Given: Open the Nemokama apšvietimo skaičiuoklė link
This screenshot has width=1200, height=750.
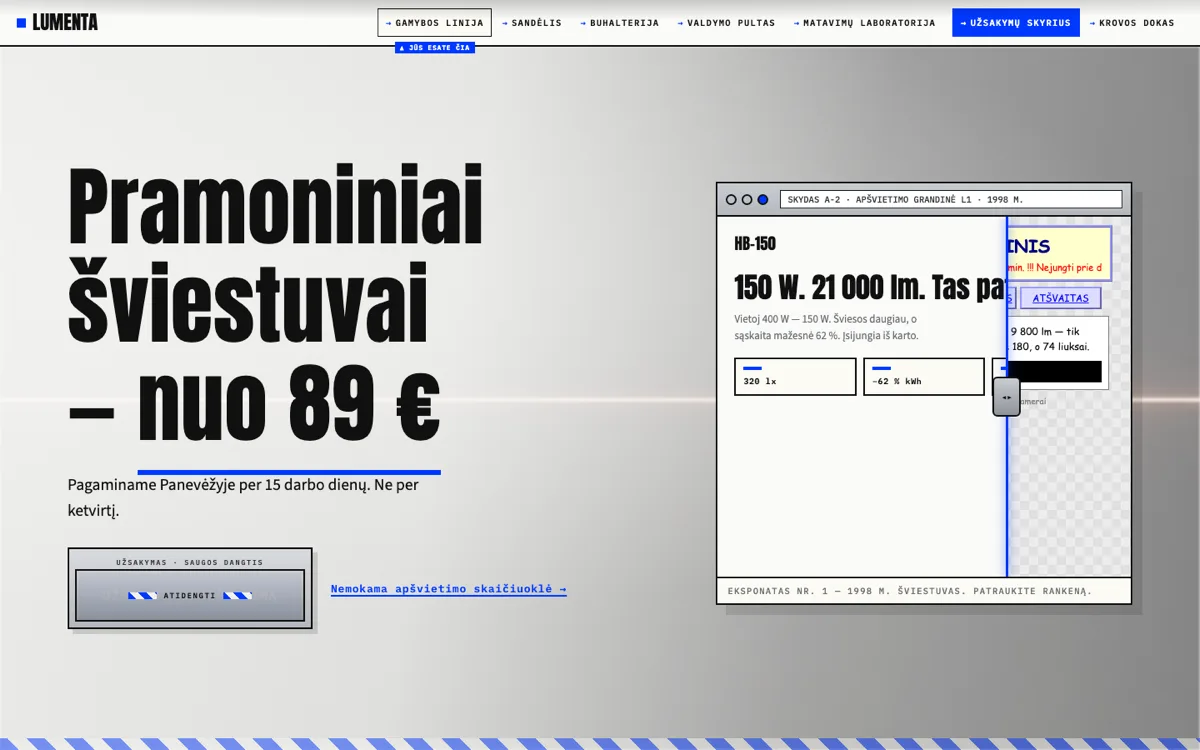Looking at the screenshot, I should pos(449,589).
